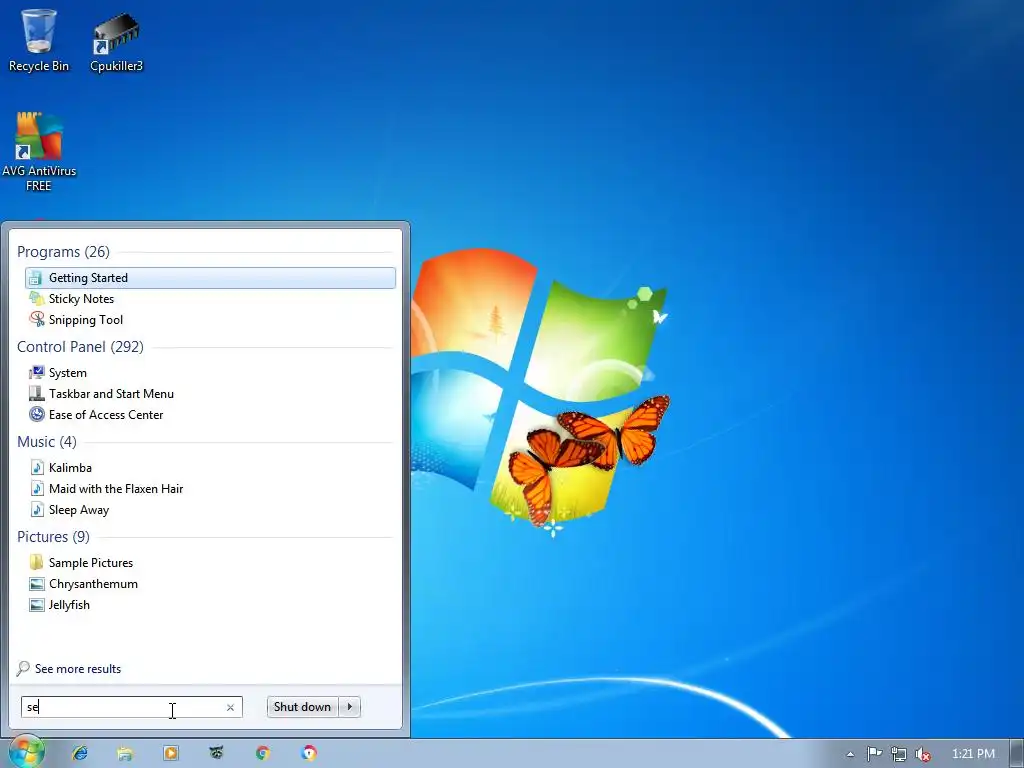Clear the search box with X
This screenshot has height=768, width=1024.
coord(230,707)
